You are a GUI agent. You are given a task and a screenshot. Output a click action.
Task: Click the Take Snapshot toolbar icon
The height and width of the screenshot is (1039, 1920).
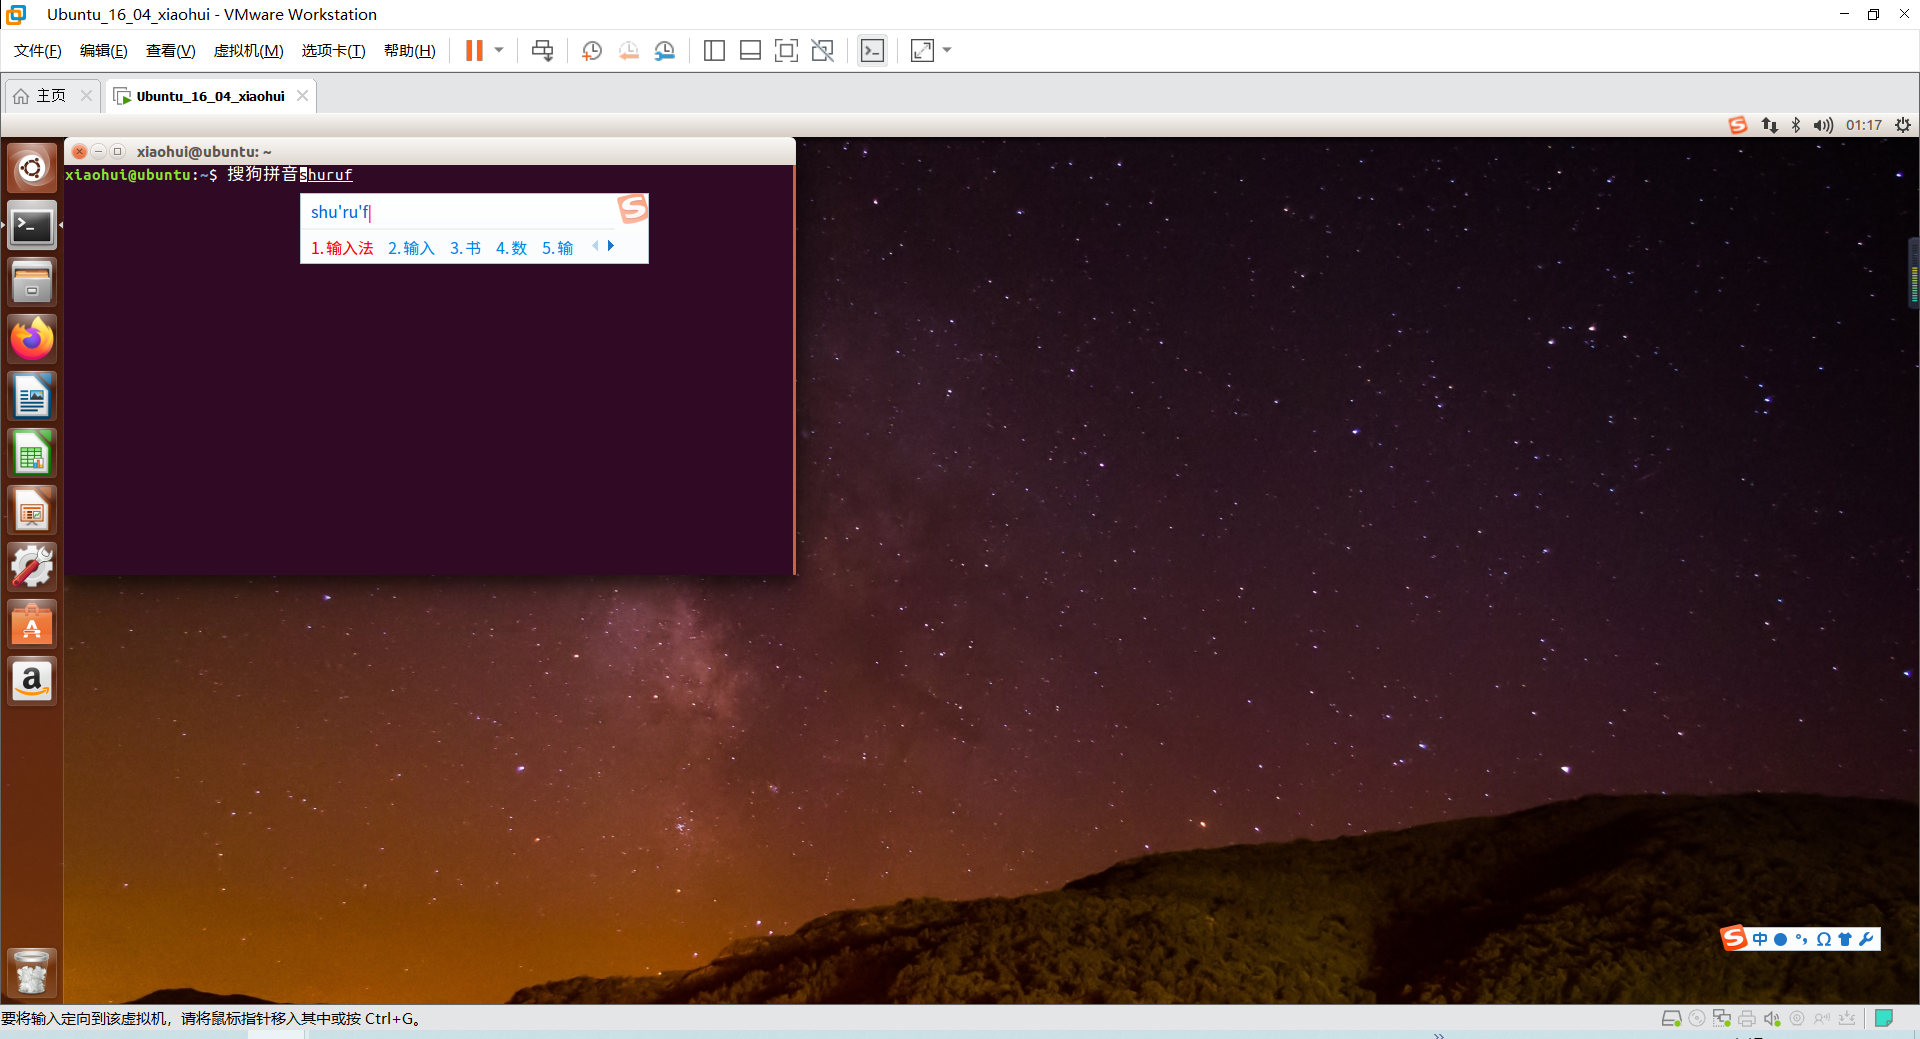point(591,50)
